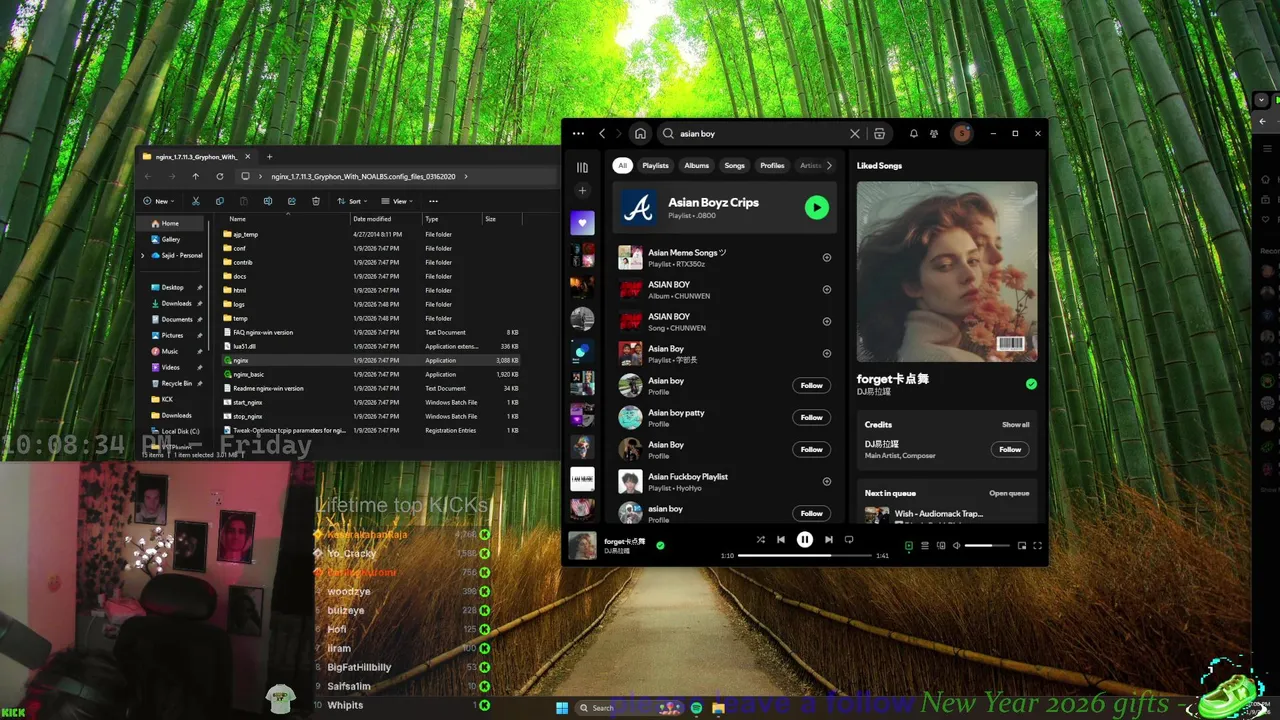Open File Explorer See more menu
This screenshot has width=1280, height=720.
(433, 201)
